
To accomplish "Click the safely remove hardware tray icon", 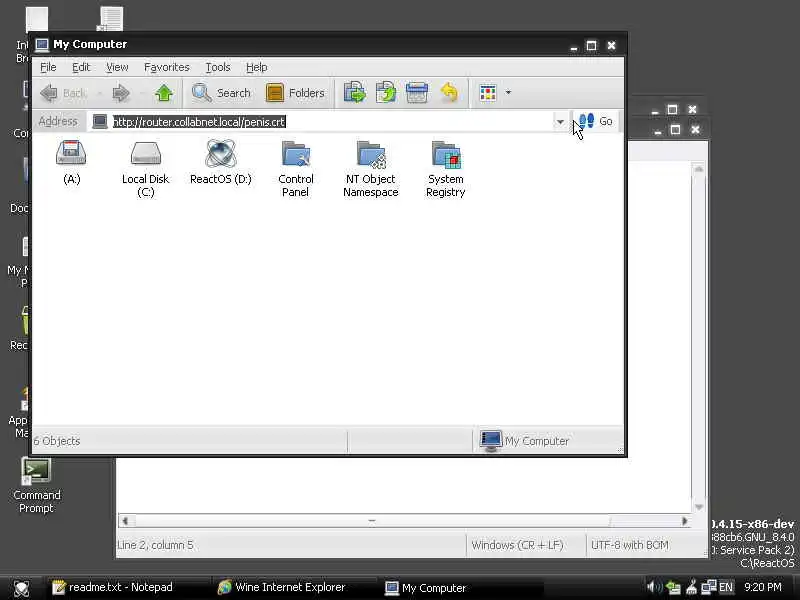I will pyautogui.click(x=673, y=588).
